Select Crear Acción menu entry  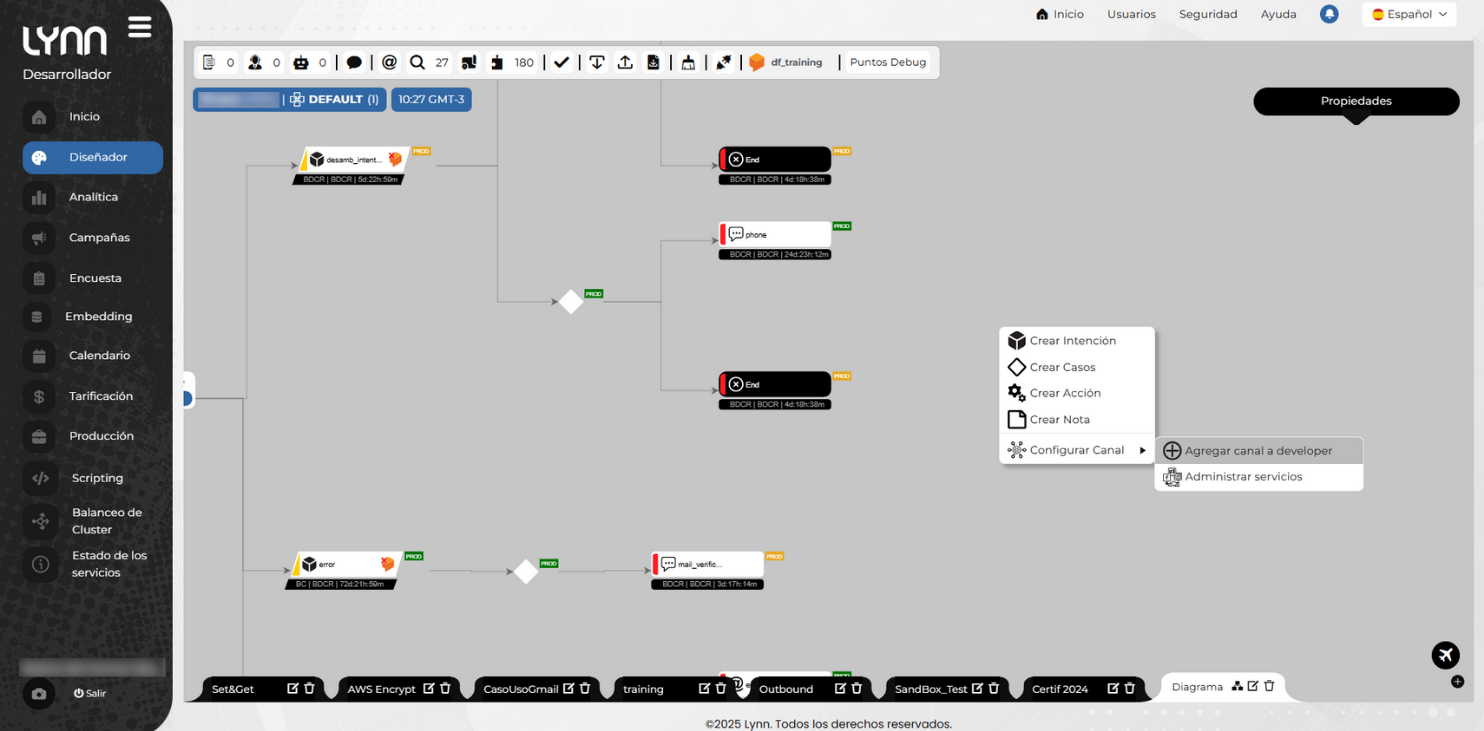point(1077,393)
